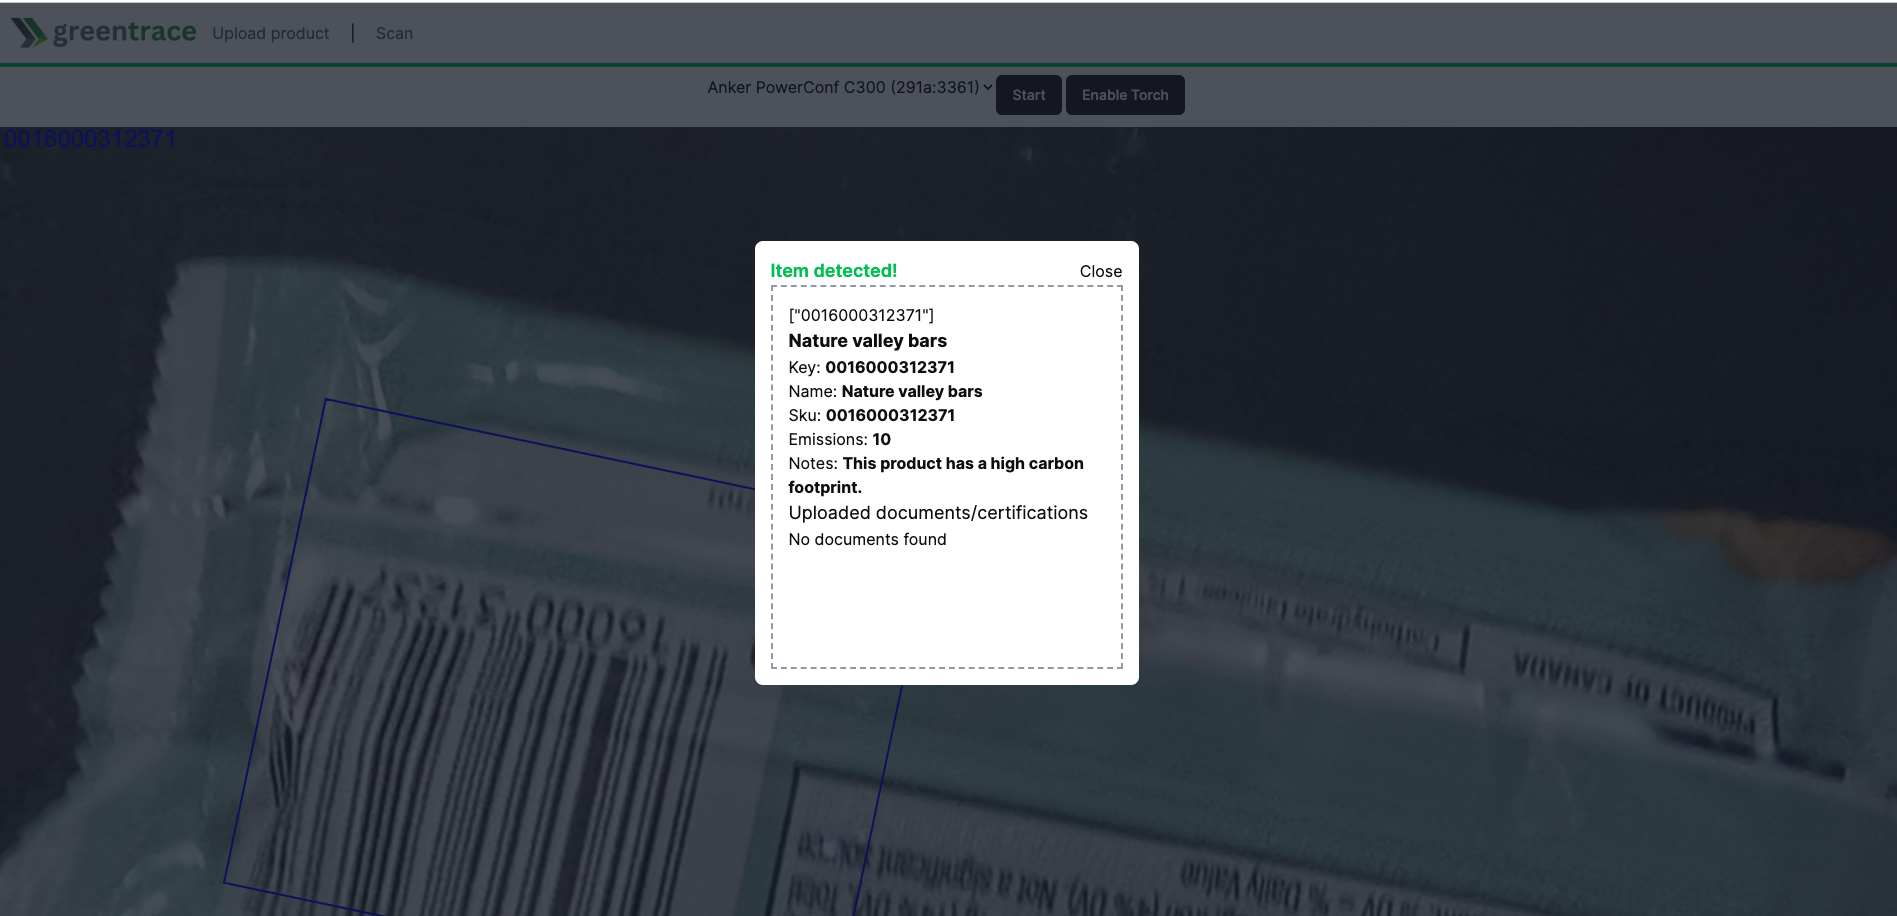Click the Name: Nature valley bars line
Viewport: 1897px width, 916px height.
click(885, 391)
